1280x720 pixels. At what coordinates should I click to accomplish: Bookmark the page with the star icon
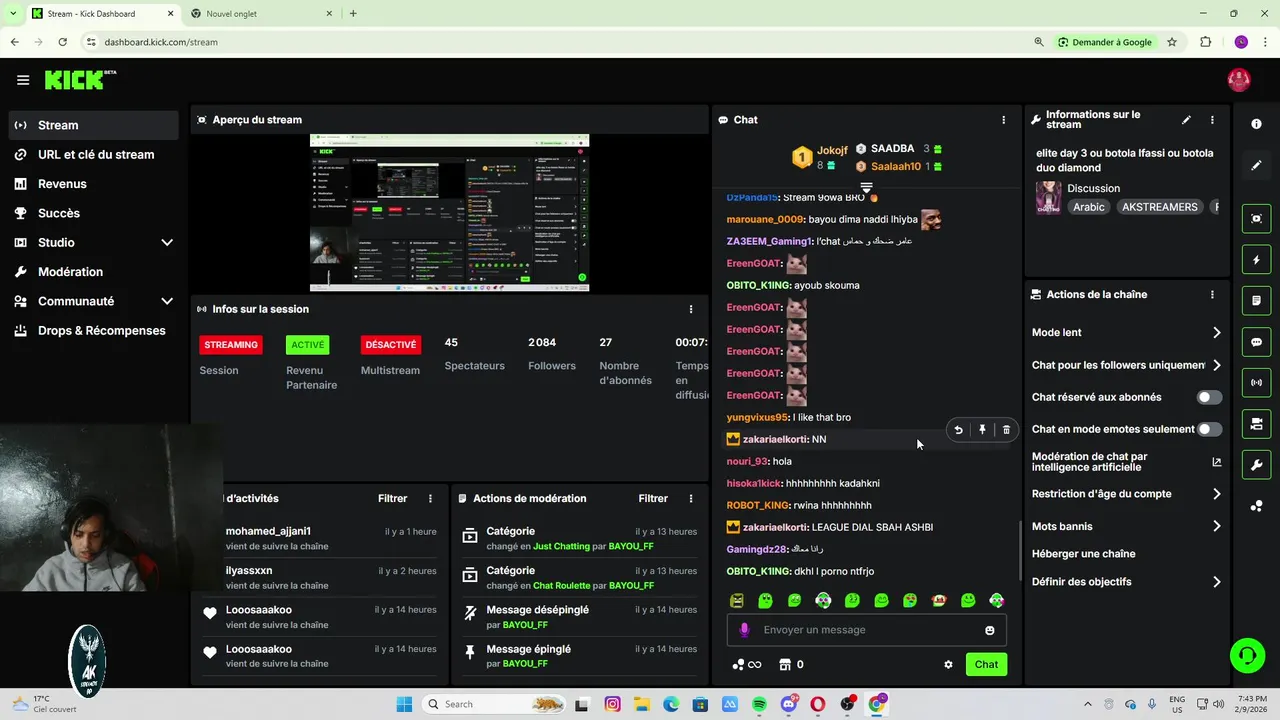pyautogui.click(x=1172, y=42)
